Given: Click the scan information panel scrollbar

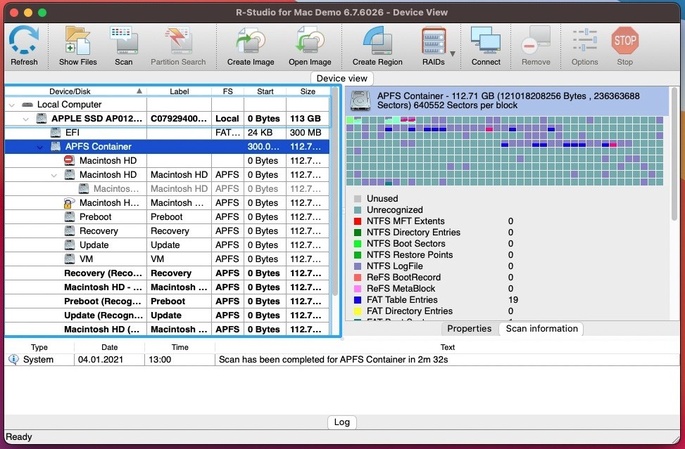Looking at the screenshot, I should (x=674, y=153).
